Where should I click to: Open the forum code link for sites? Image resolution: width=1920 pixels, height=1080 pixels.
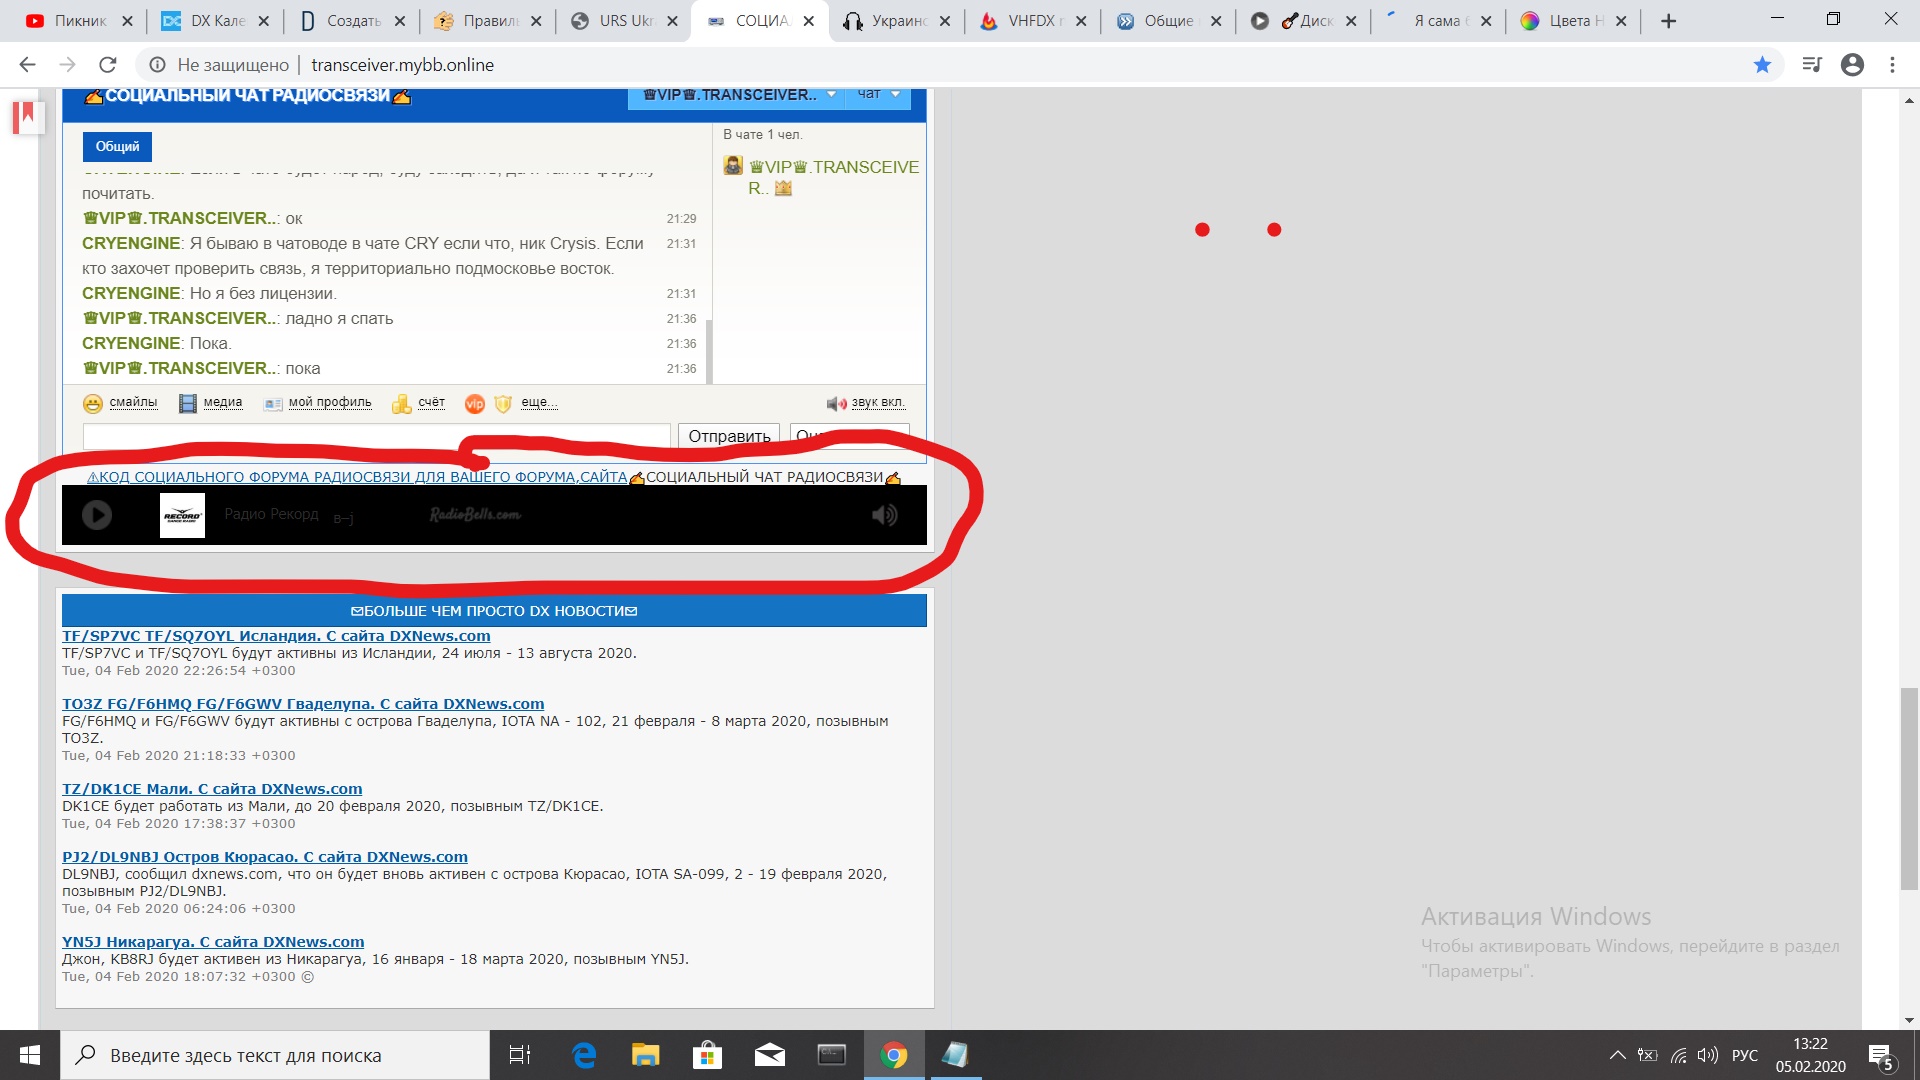[357, 477]
